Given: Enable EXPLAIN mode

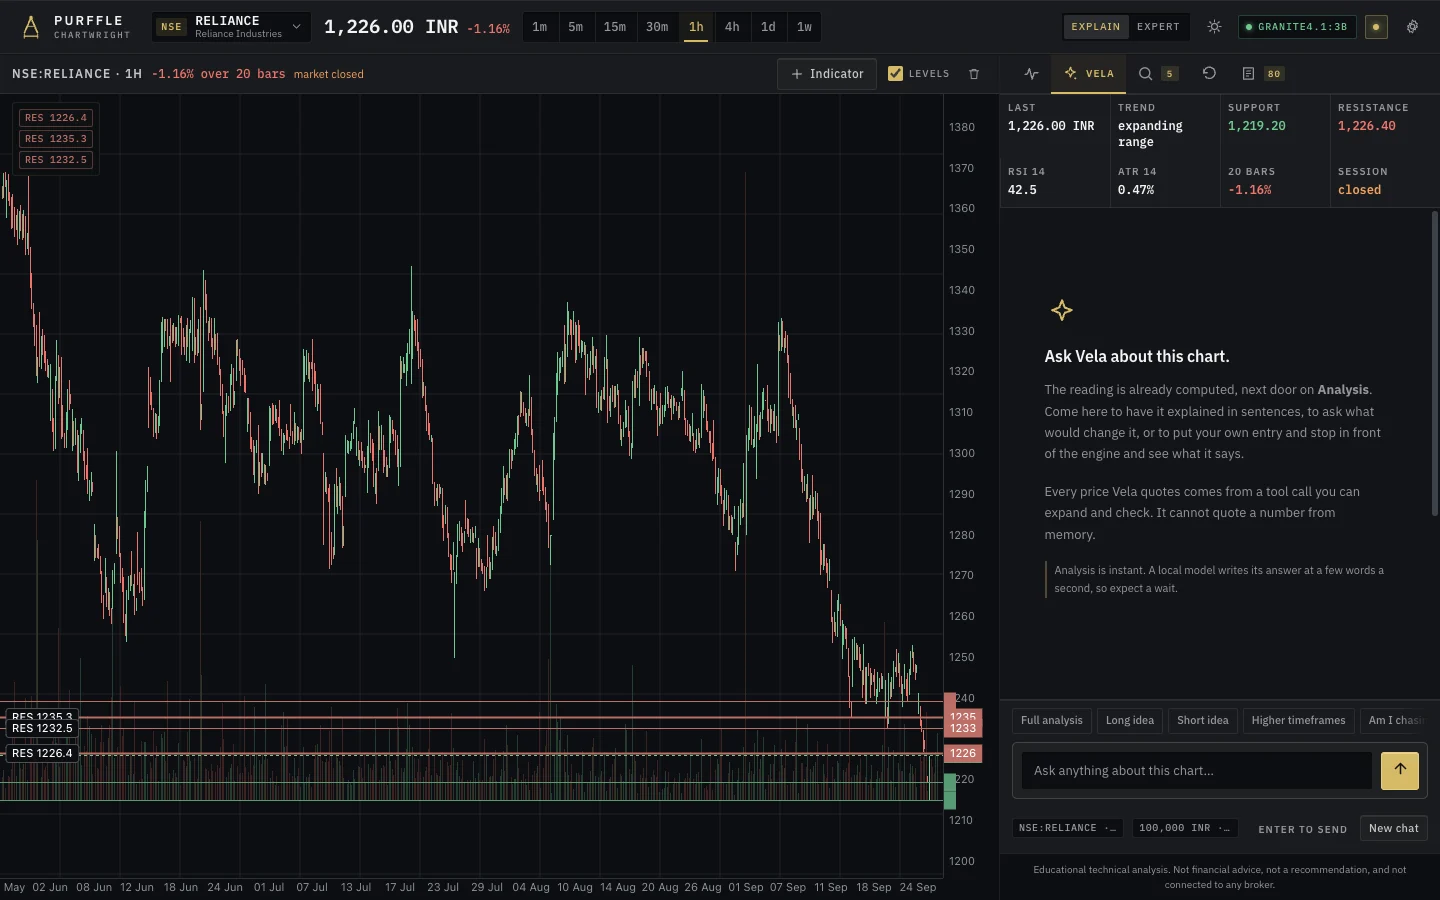Looking at the screenshot, I should pyautogui.click(x=1096, y=27).
